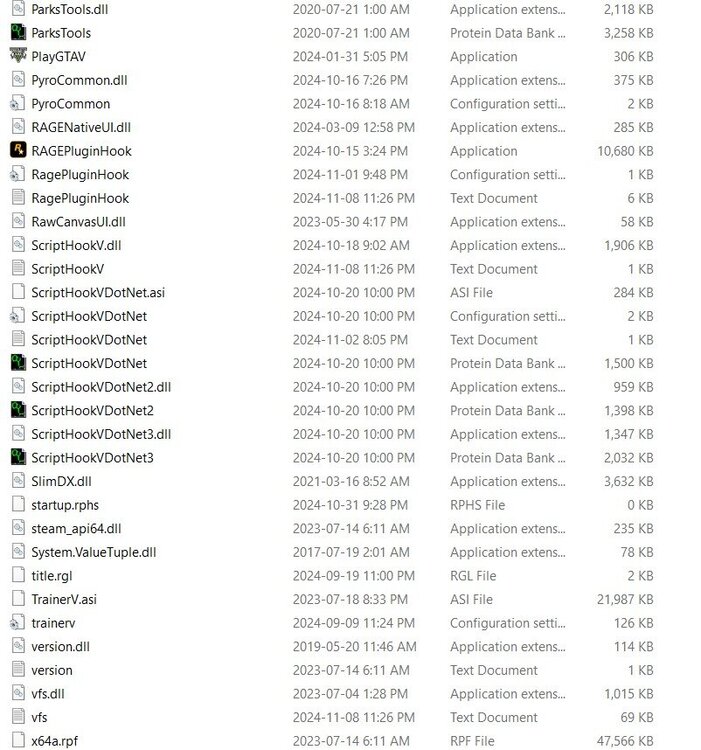Select the file name x64a.rpf
This screenshot has width=701, height=750.
[x=55, y=741]
